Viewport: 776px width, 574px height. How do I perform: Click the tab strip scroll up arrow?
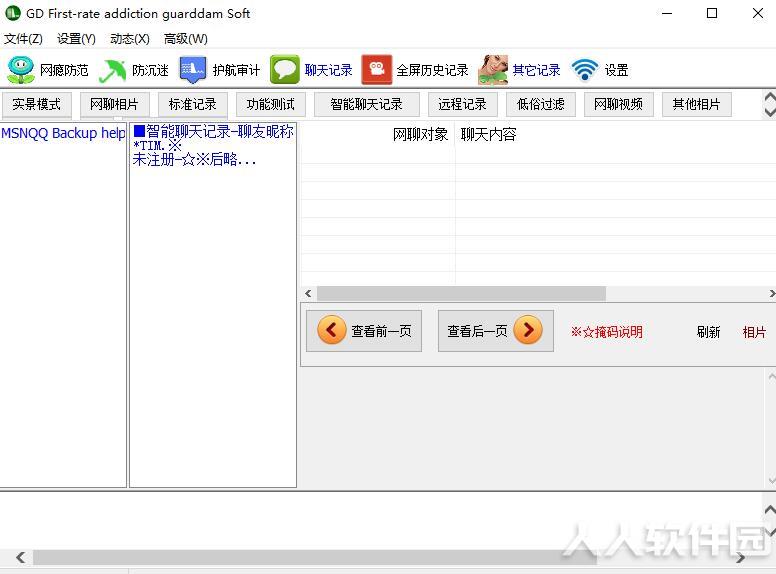[x=770, y=97]
